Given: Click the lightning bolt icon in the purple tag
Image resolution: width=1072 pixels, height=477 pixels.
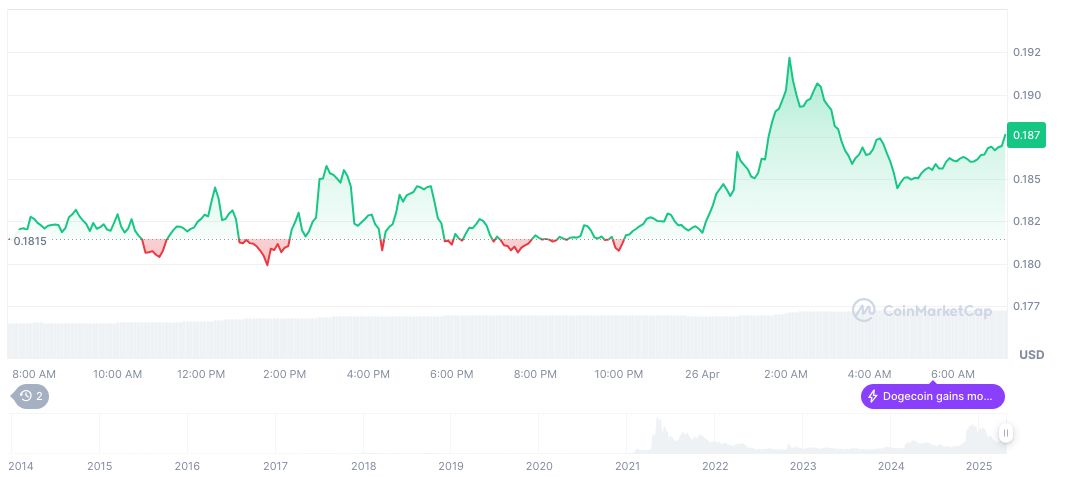Looking at the screenshot, I should [872, 396].
